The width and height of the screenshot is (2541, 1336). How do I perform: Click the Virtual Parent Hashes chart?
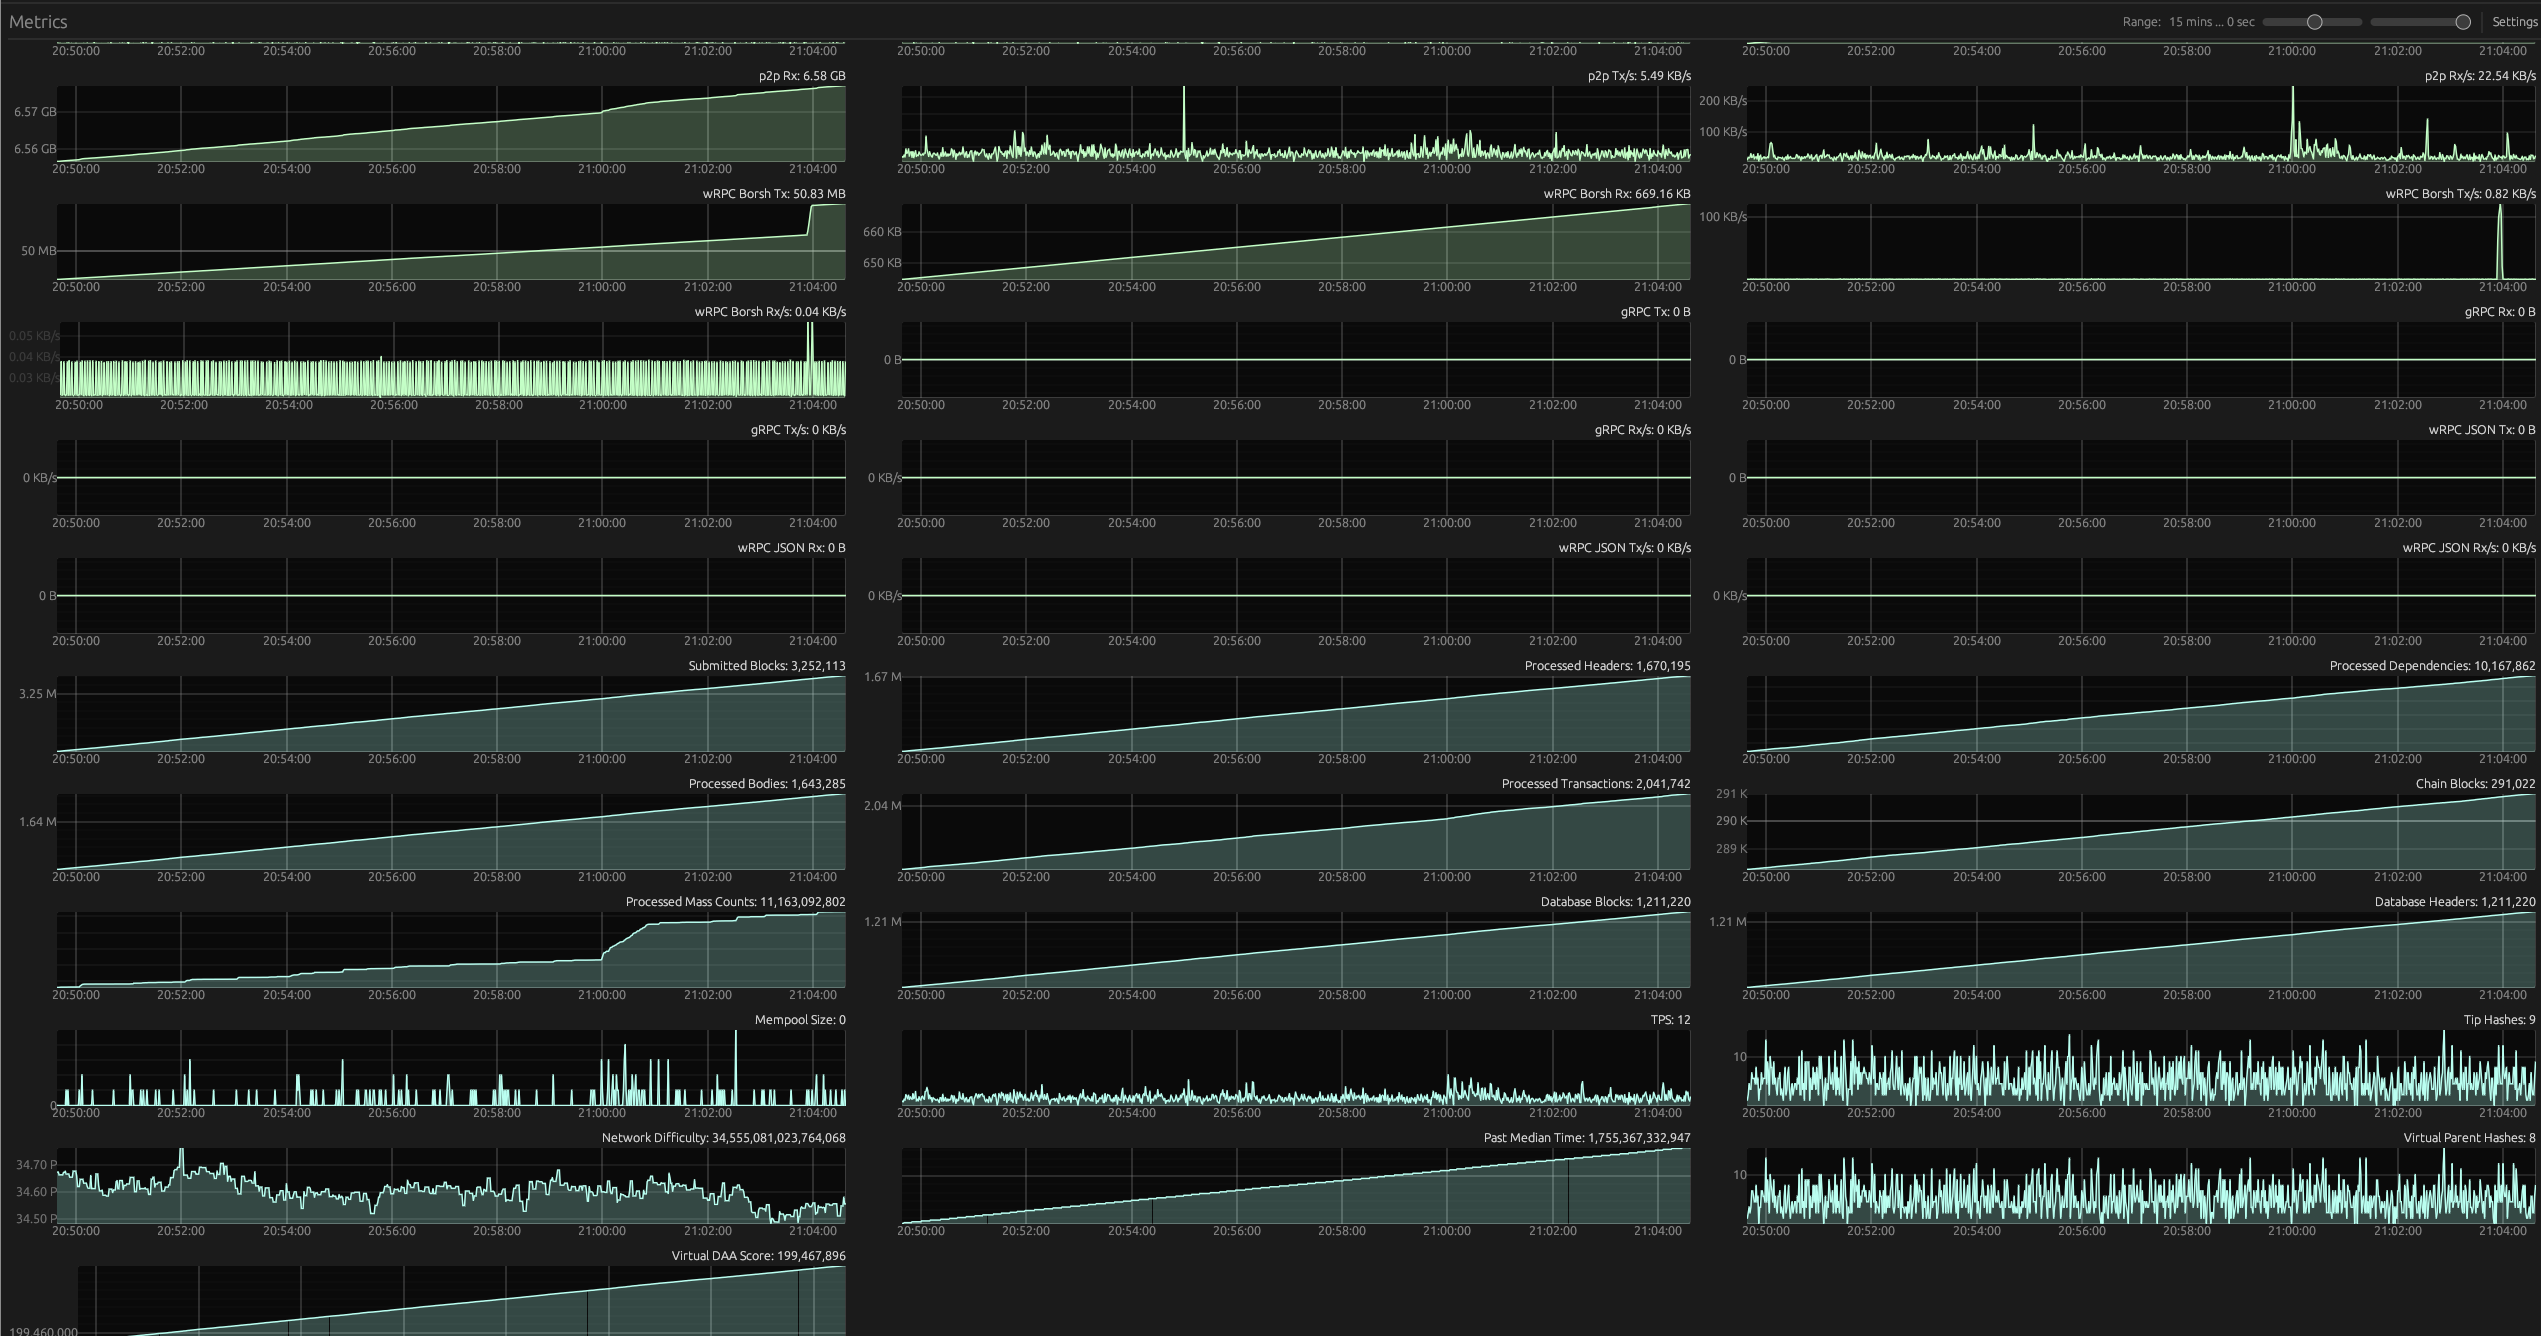tap(2140, 1186)
